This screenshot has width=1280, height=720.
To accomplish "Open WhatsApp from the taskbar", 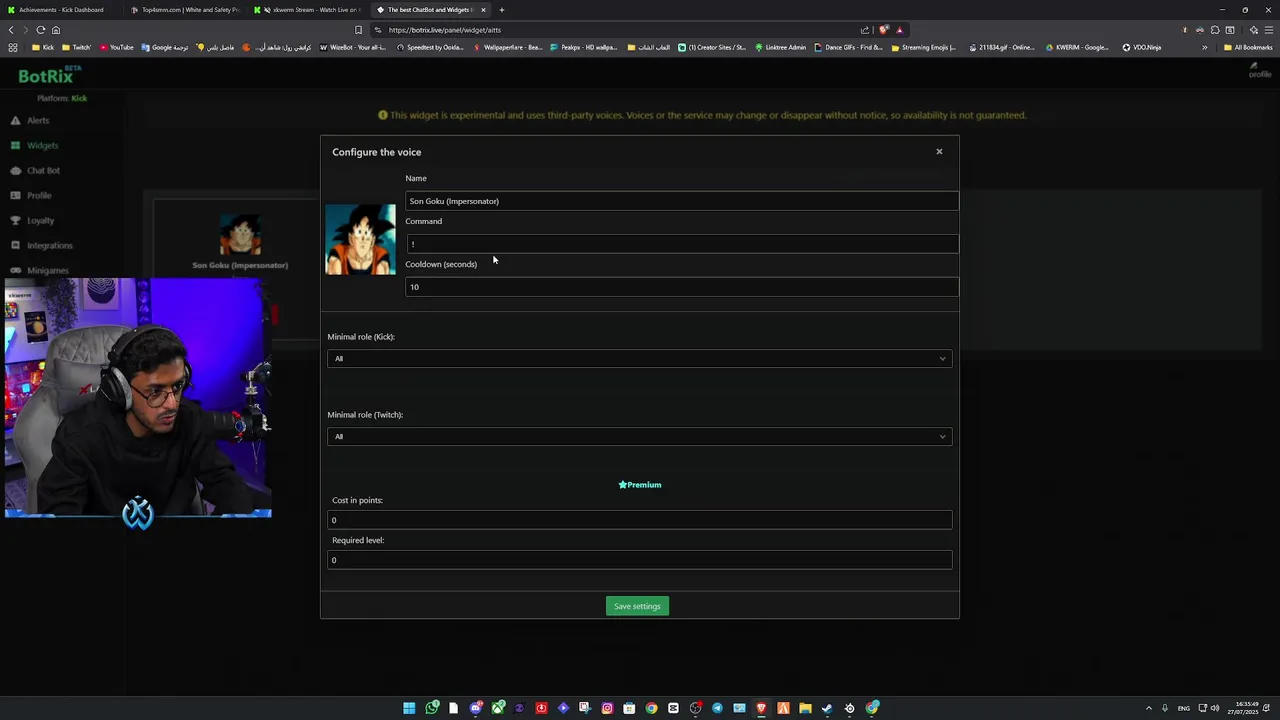I will (x=432, y=708).
